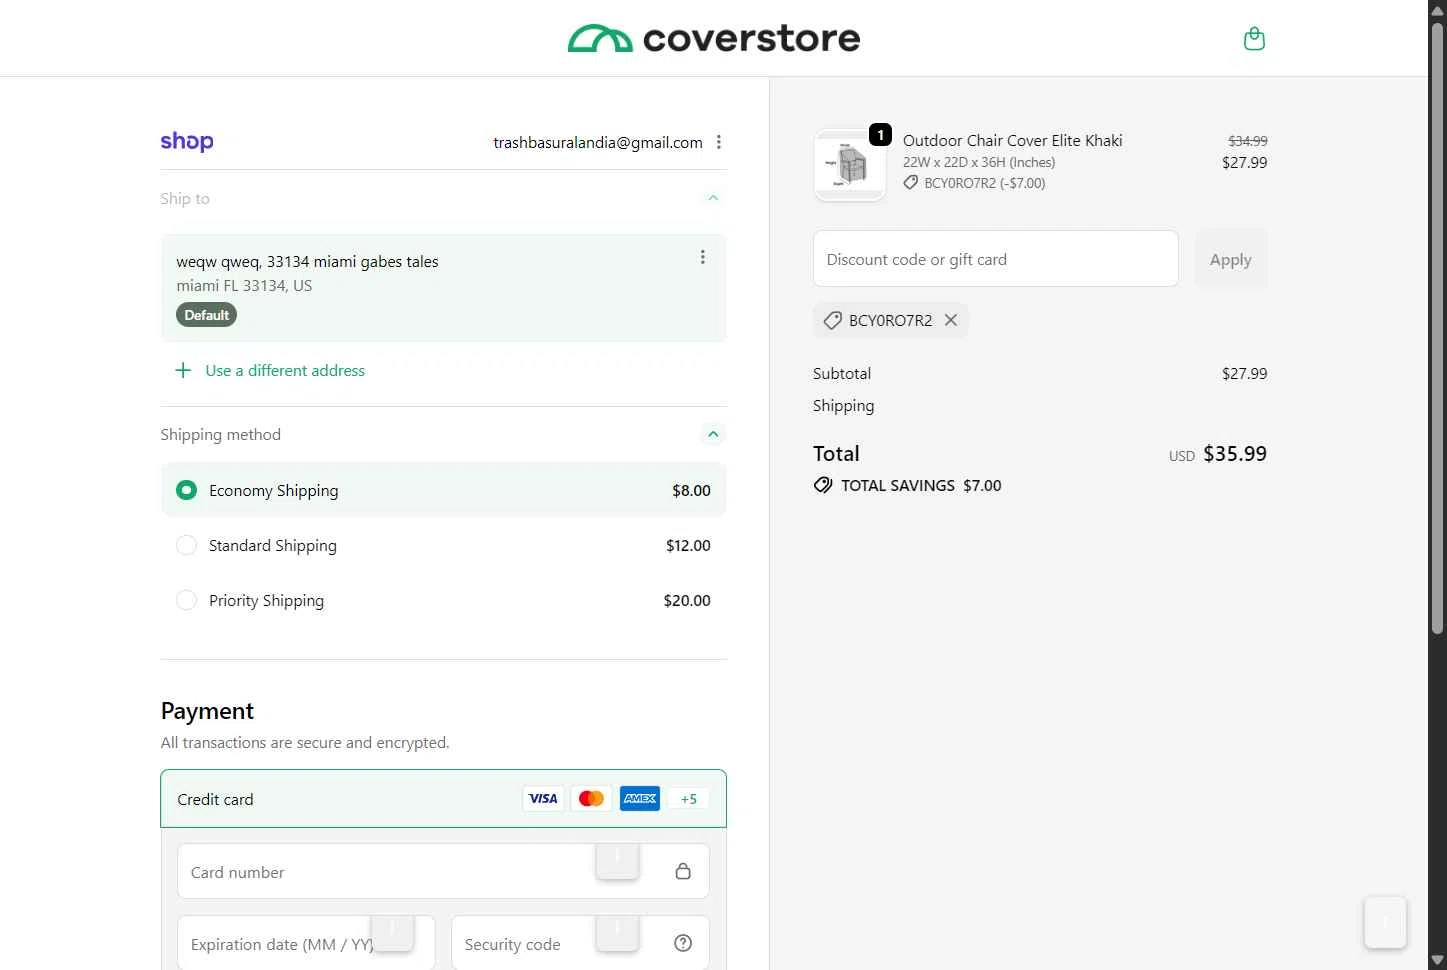Click the Outdoor Chair Cover Elite Khaki title
The height and width of the screenshot is (970, 1447).
coord(1012,140)
